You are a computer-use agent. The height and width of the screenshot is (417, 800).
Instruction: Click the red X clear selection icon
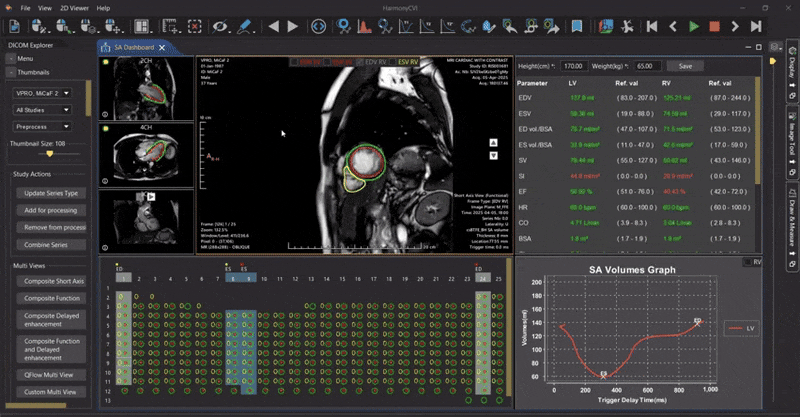[x=194, y=26]
